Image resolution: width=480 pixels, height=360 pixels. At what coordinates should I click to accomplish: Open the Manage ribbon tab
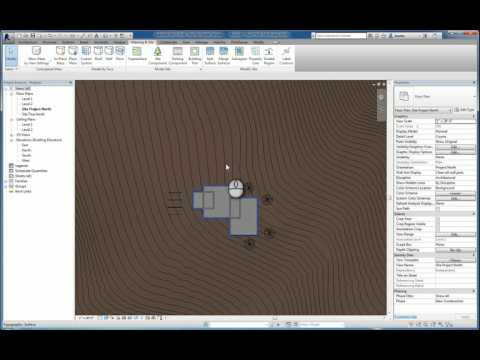click(201, 42)
